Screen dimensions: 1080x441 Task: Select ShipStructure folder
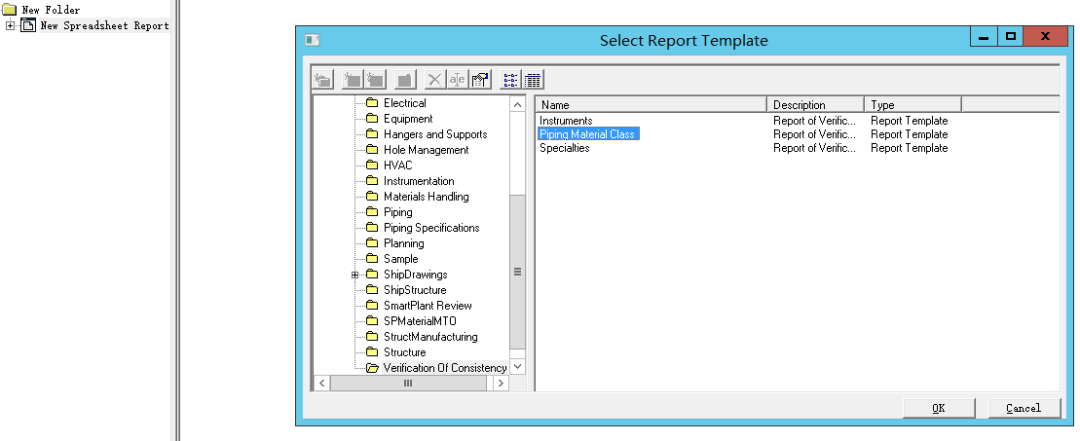click(x=415, y=290)
